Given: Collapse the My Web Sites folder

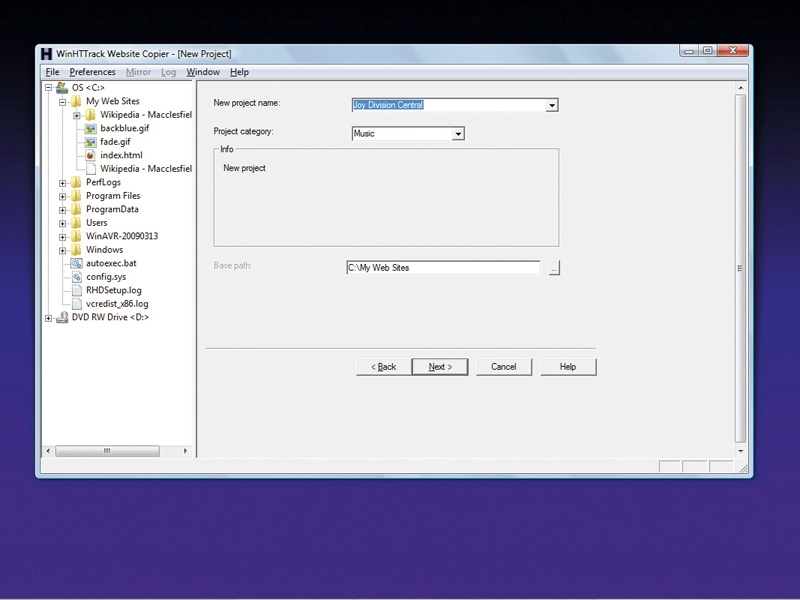Looking at the screenshot, I should 62,102.
